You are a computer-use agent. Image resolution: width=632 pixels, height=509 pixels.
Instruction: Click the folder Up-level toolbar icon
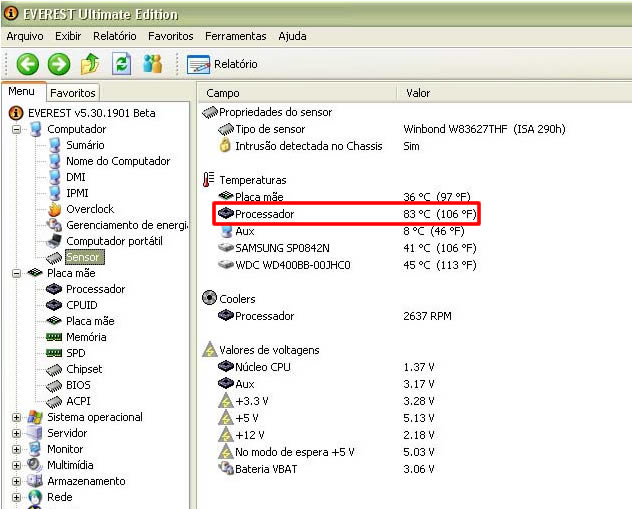90,64
